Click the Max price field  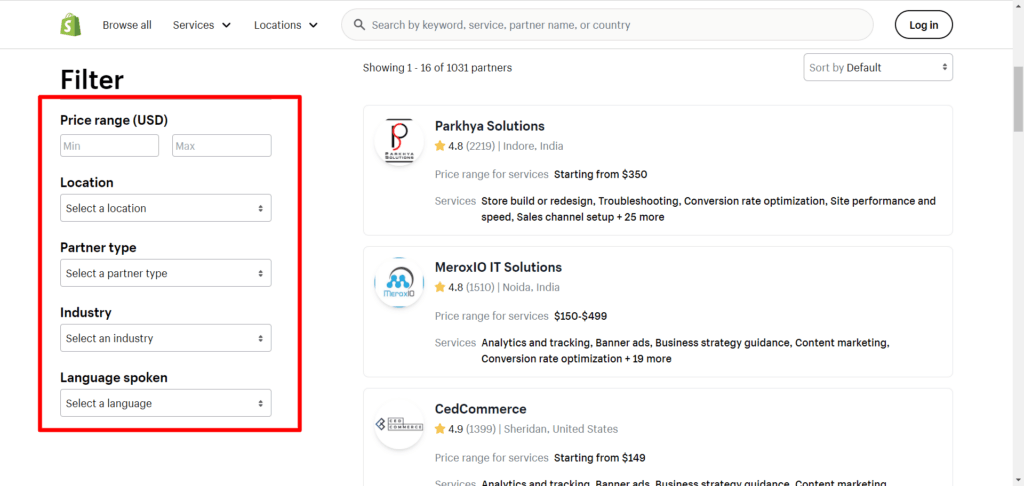[222, 146]
